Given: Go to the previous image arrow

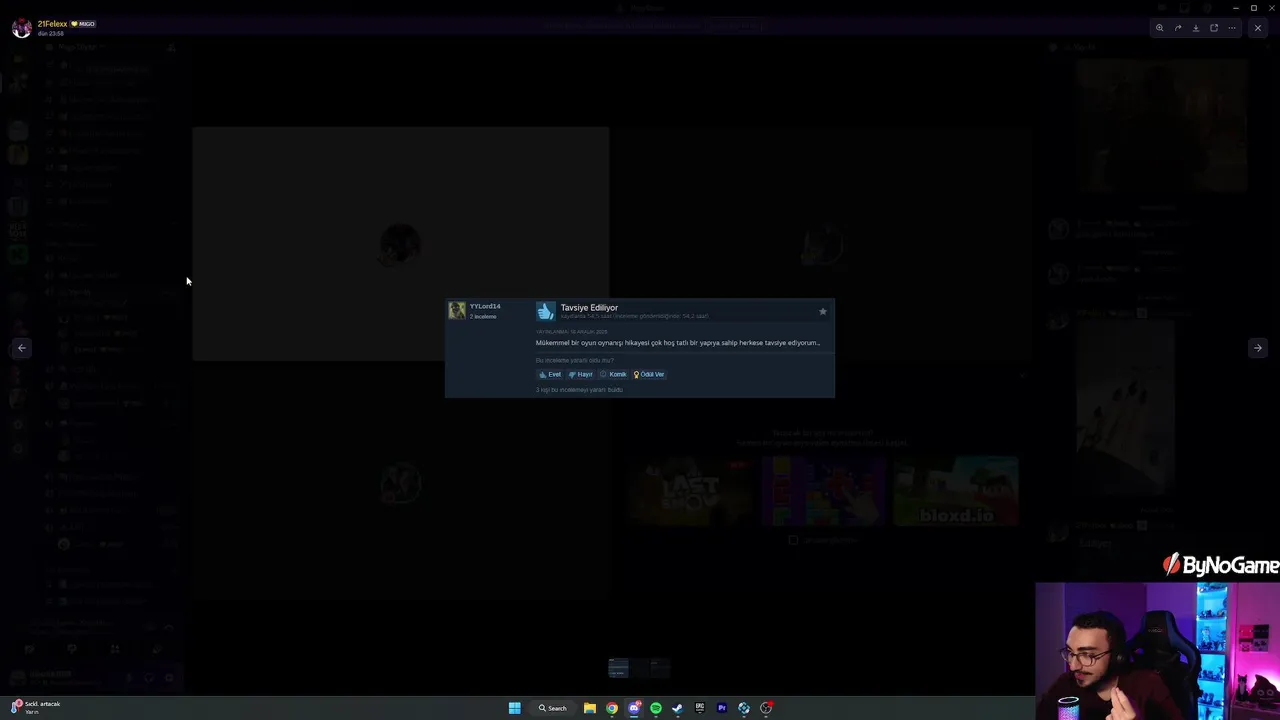Looking at the screenshot, I should tap(22, 348).
